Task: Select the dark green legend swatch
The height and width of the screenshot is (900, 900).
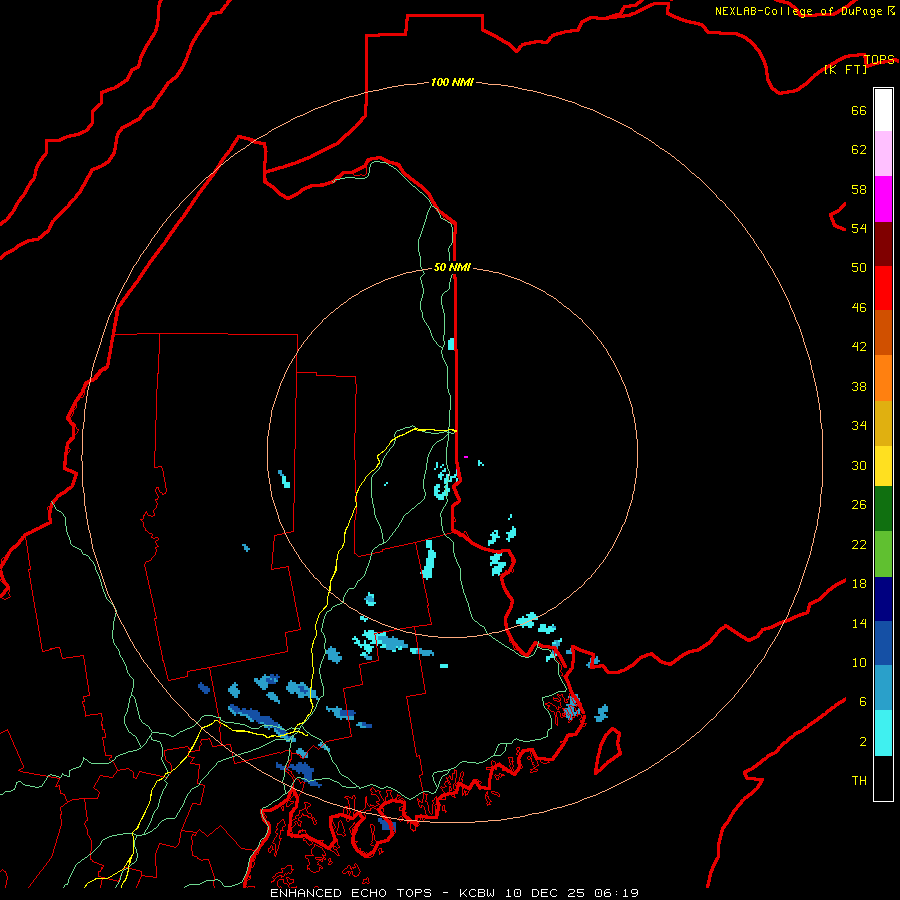Action: coord(883,509)
